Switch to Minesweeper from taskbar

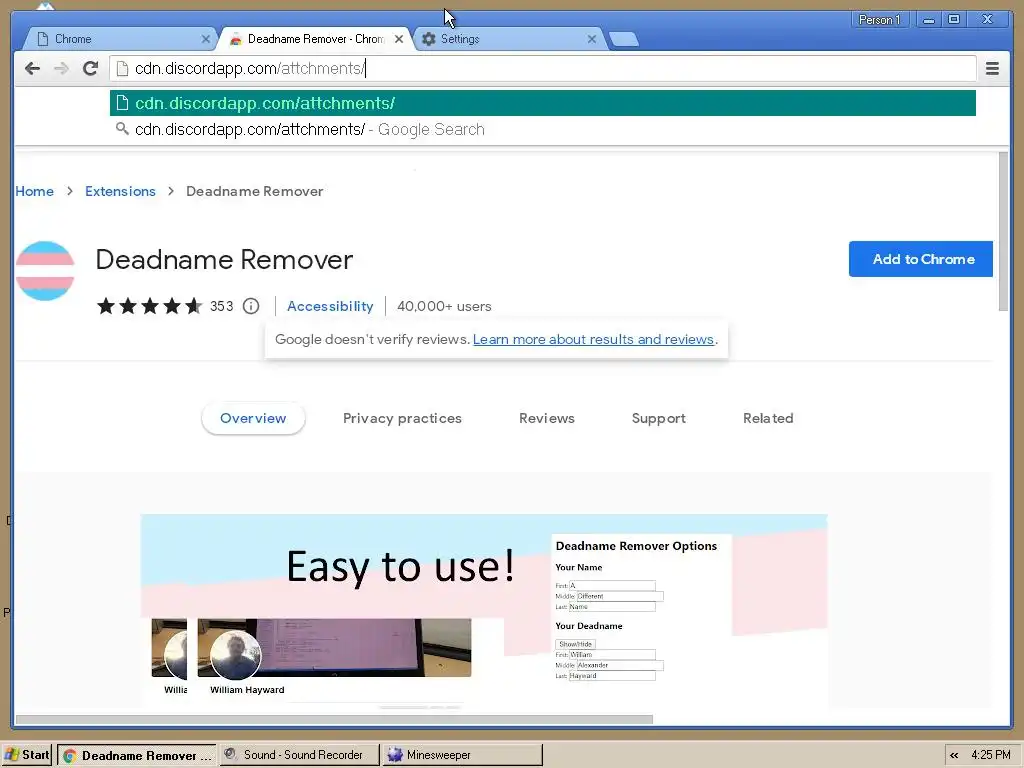tap(462, 755)
